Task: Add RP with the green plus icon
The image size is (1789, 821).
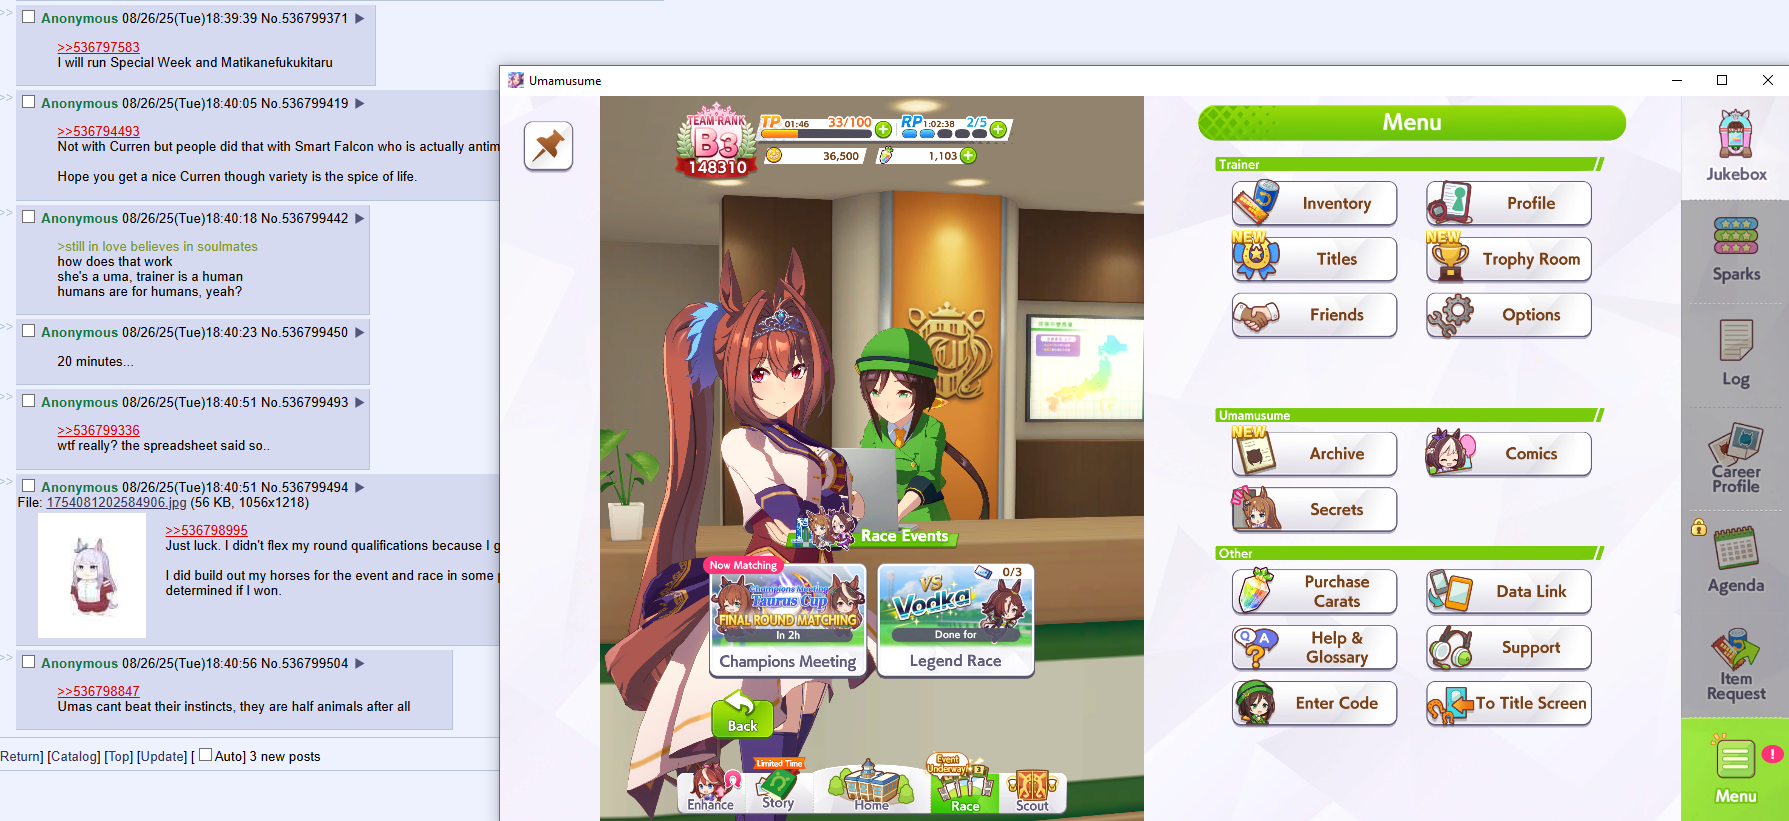Action: point(998,129)
